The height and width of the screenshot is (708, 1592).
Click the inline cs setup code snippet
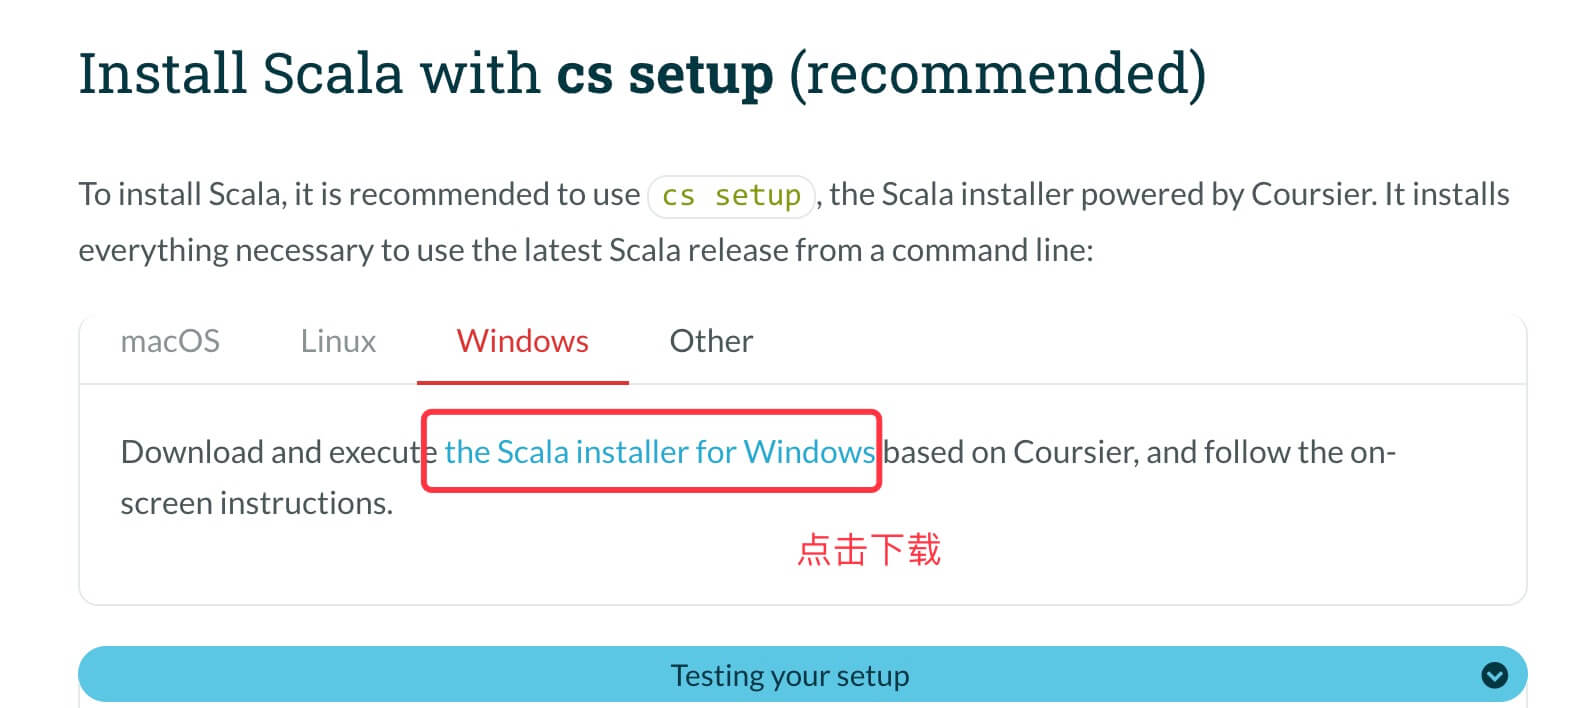click(732, 195)
